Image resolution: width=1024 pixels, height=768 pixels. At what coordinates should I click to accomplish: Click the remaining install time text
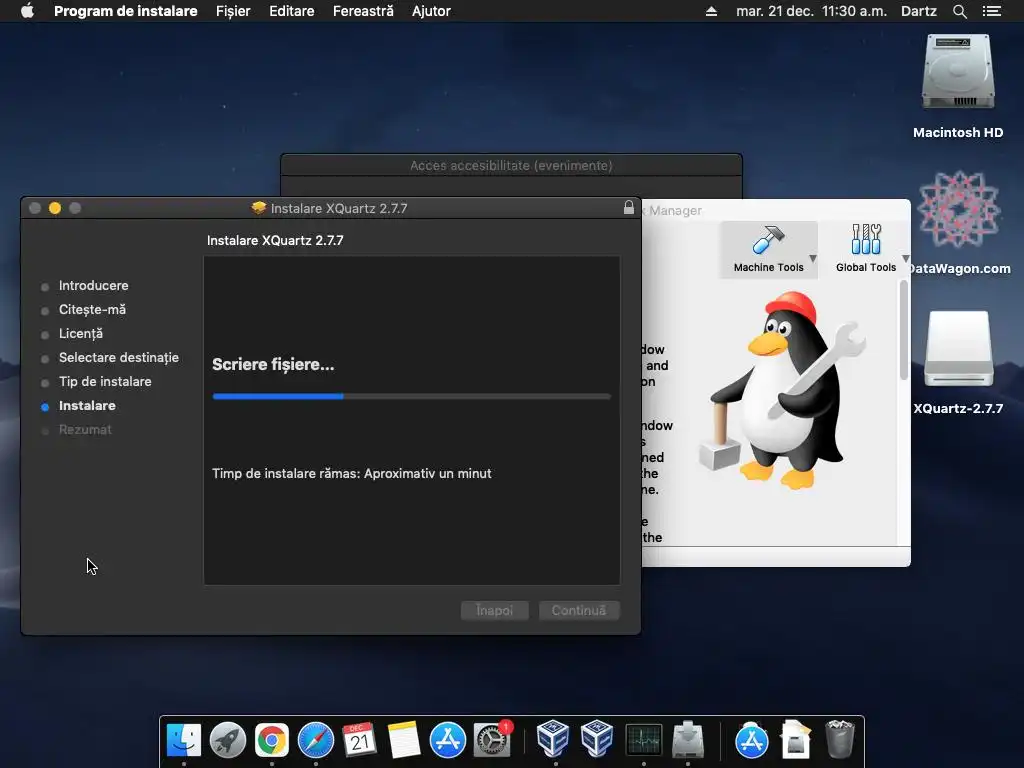[x=351, y=473]
